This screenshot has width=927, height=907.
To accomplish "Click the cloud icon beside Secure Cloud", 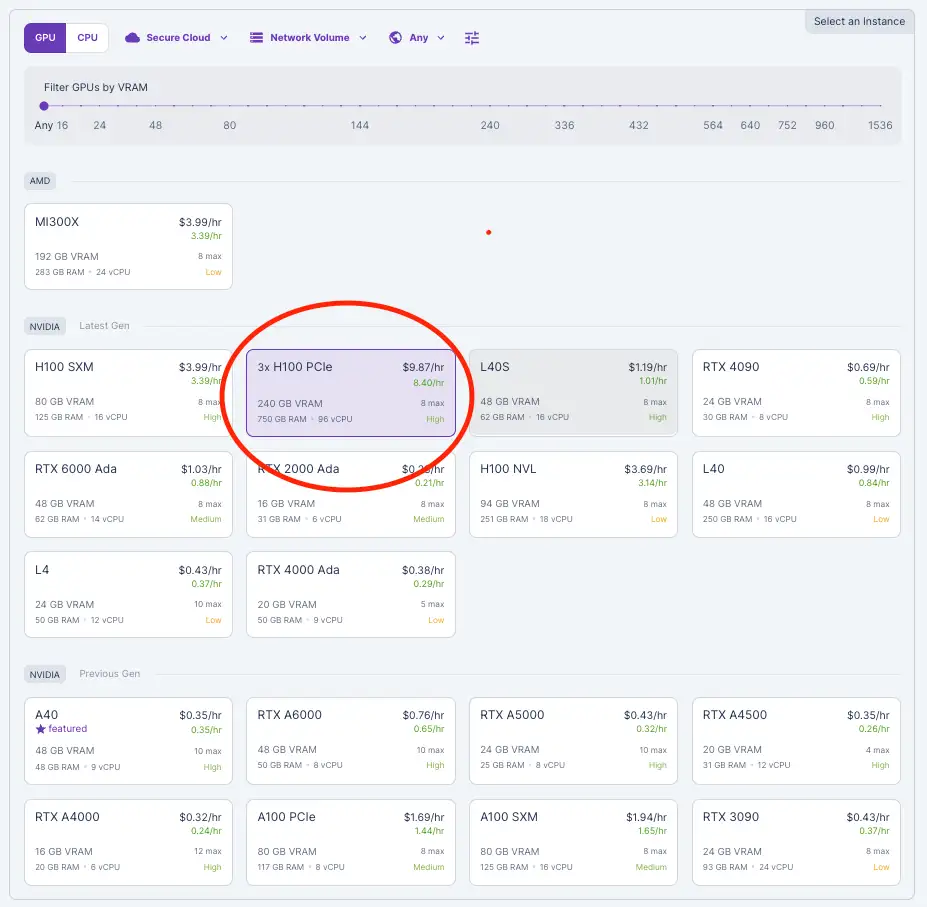I will [x=132, y=38].
